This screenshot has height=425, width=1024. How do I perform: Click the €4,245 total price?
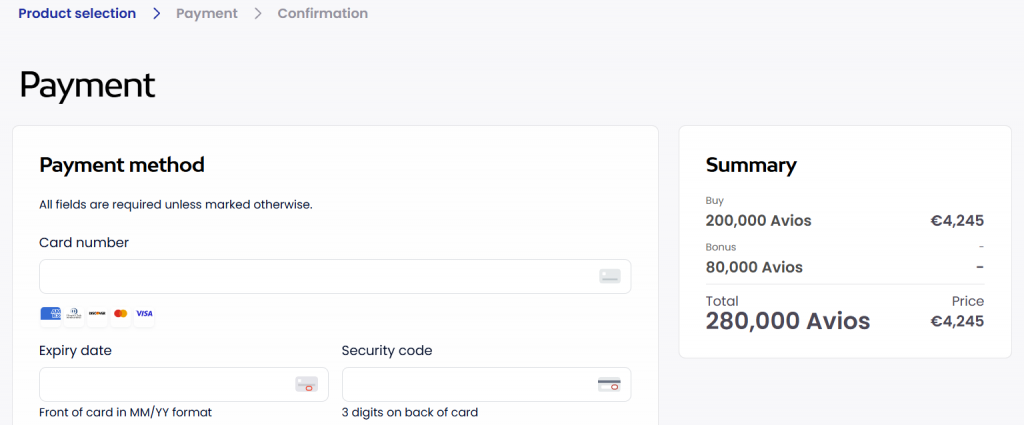pyautogui.click(x=957, y=321)
